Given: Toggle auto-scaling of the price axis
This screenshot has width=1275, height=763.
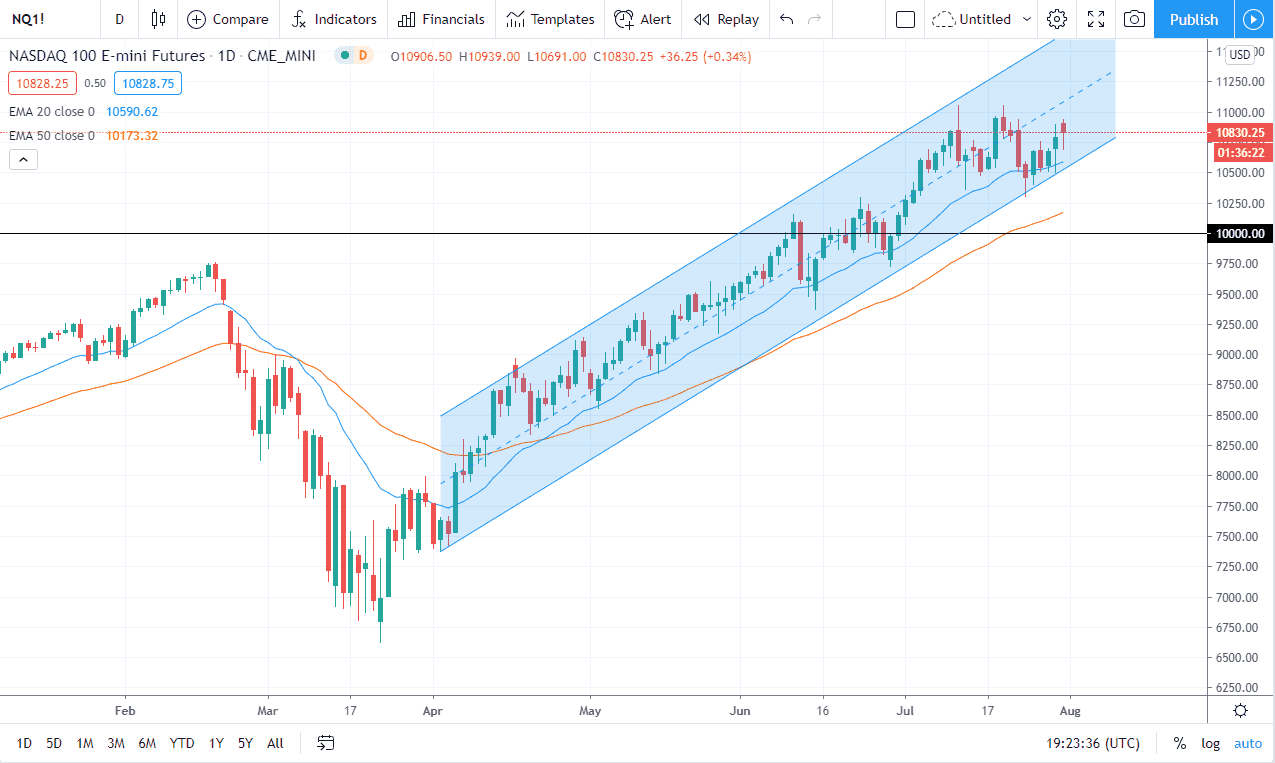Looking at the screenshot, I should coord(1247,743).
